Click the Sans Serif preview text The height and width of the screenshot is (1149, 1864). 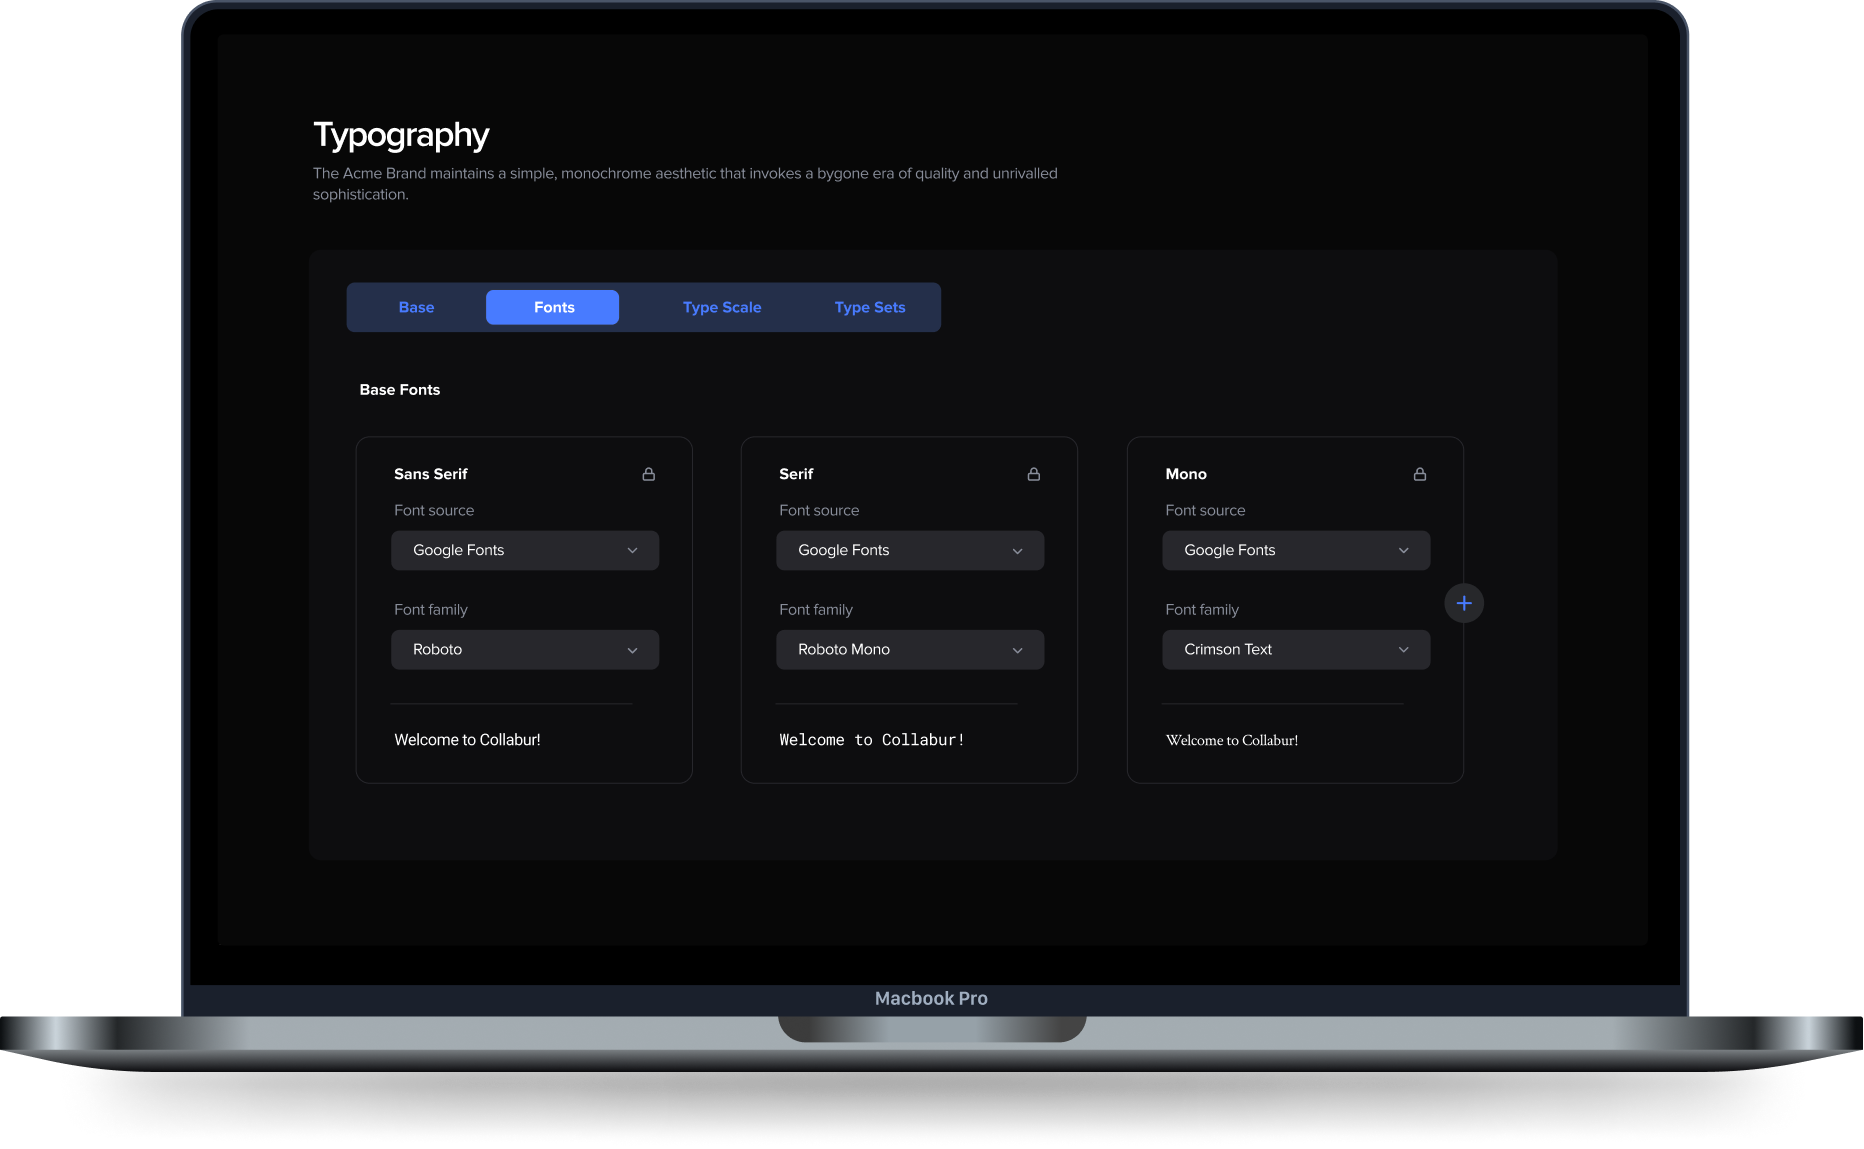point(467,740)
